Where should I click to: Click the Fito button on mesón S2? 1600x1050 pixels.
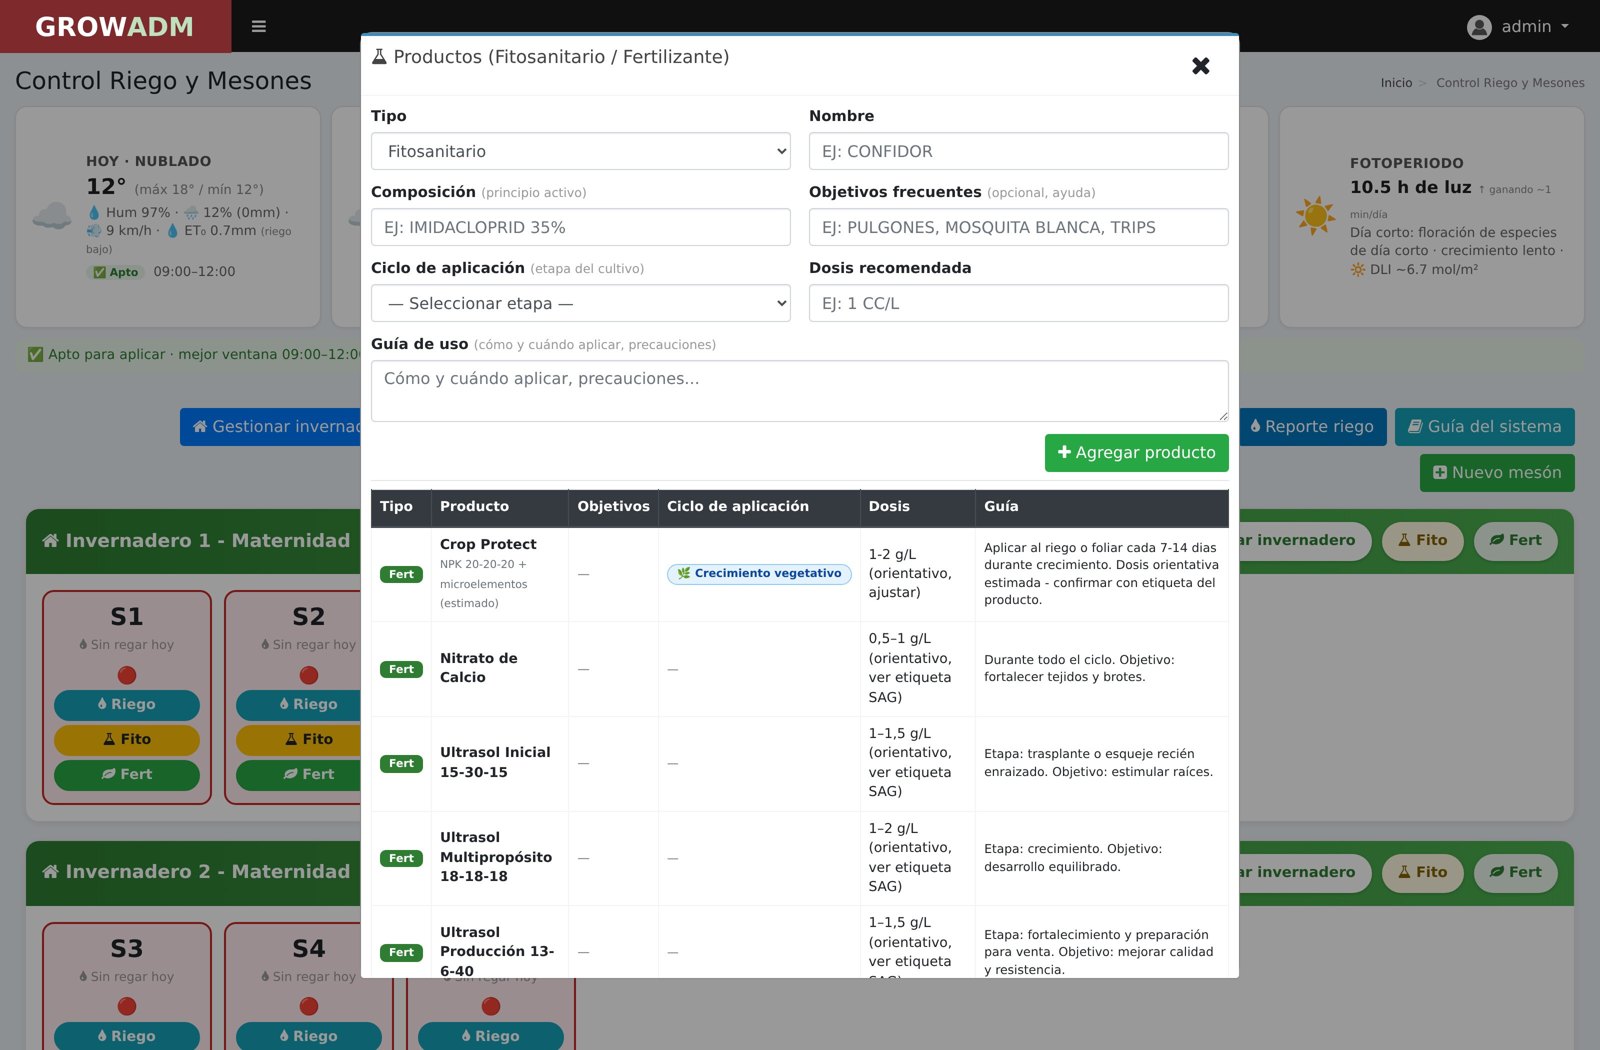[x=298, y=740]
